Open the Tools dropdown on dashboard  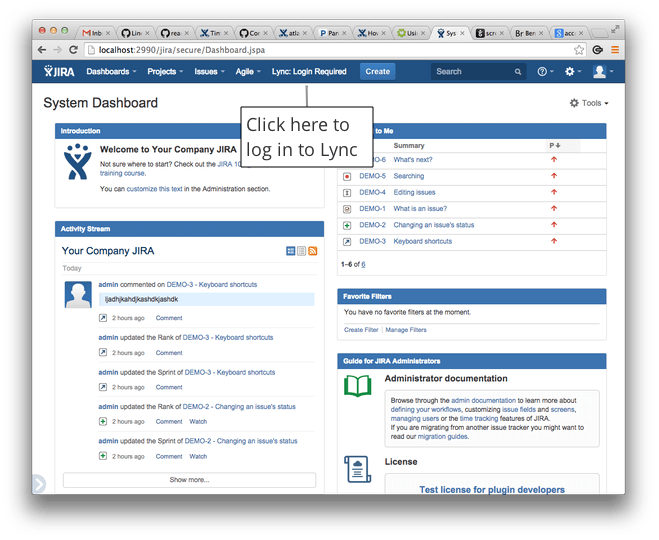[x=589, y=103]
